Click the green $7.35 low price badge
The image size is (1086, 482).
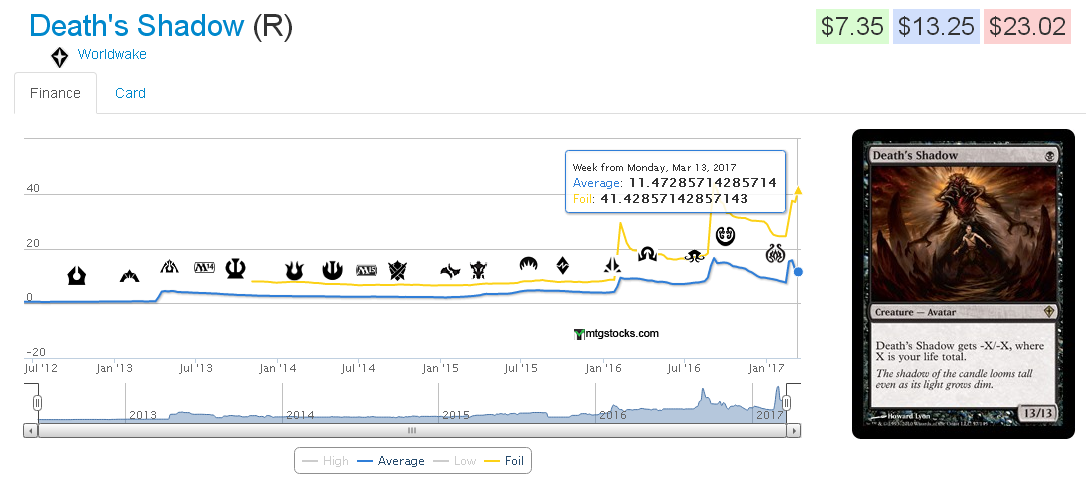[852, 26]
